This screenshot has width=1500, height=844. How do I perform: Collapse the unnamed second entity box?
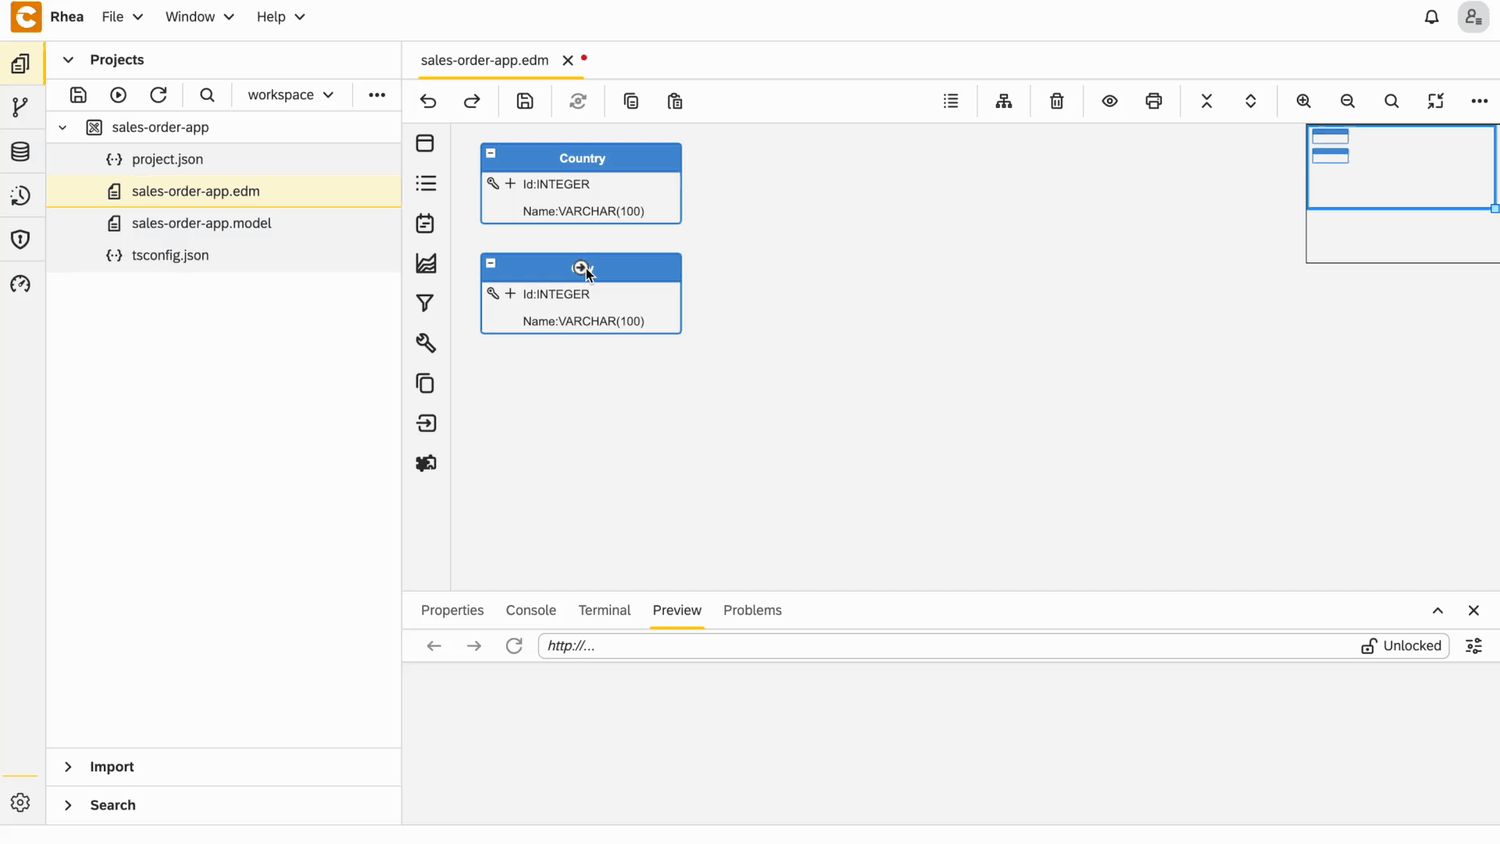point(491,263)
